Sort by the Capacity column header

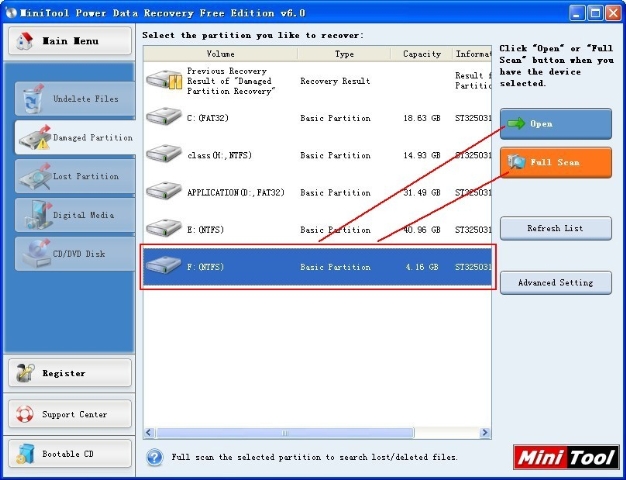point(422,54)
